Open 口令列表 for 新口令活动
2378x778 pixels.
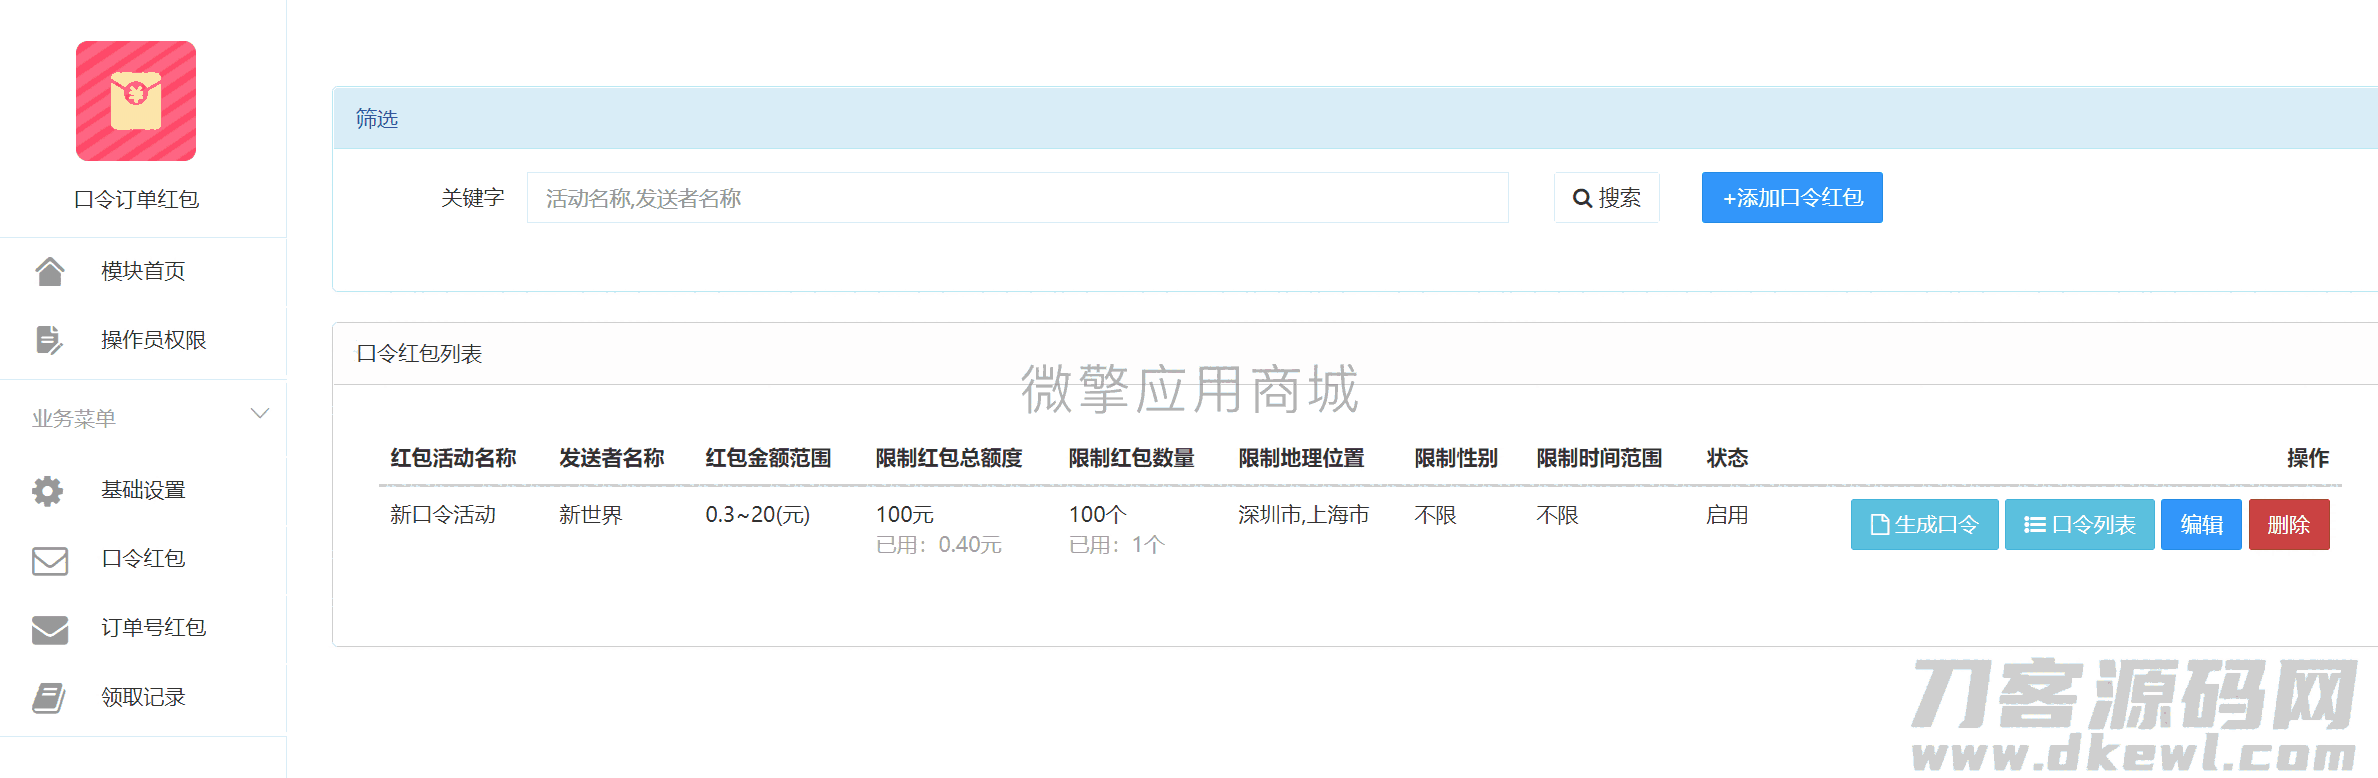tap(2079, 525)
